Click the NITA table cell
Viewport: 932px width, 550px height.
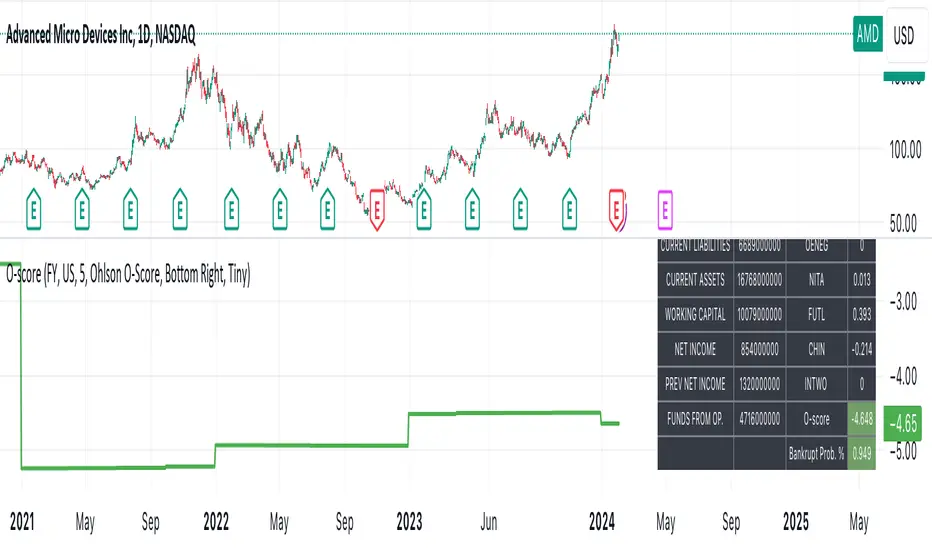(816, 279)
